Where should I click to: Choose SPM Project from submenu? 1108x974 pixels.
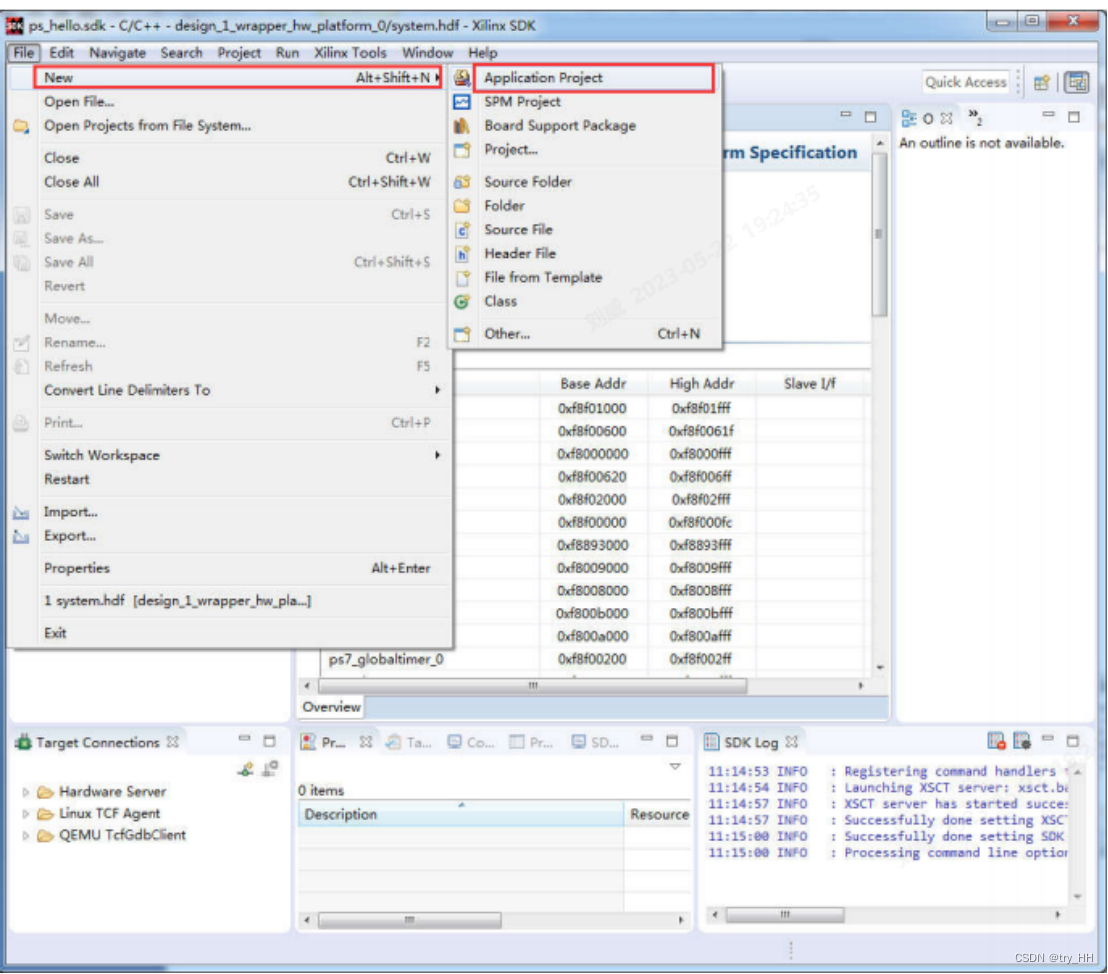click(x=522, y=102)
